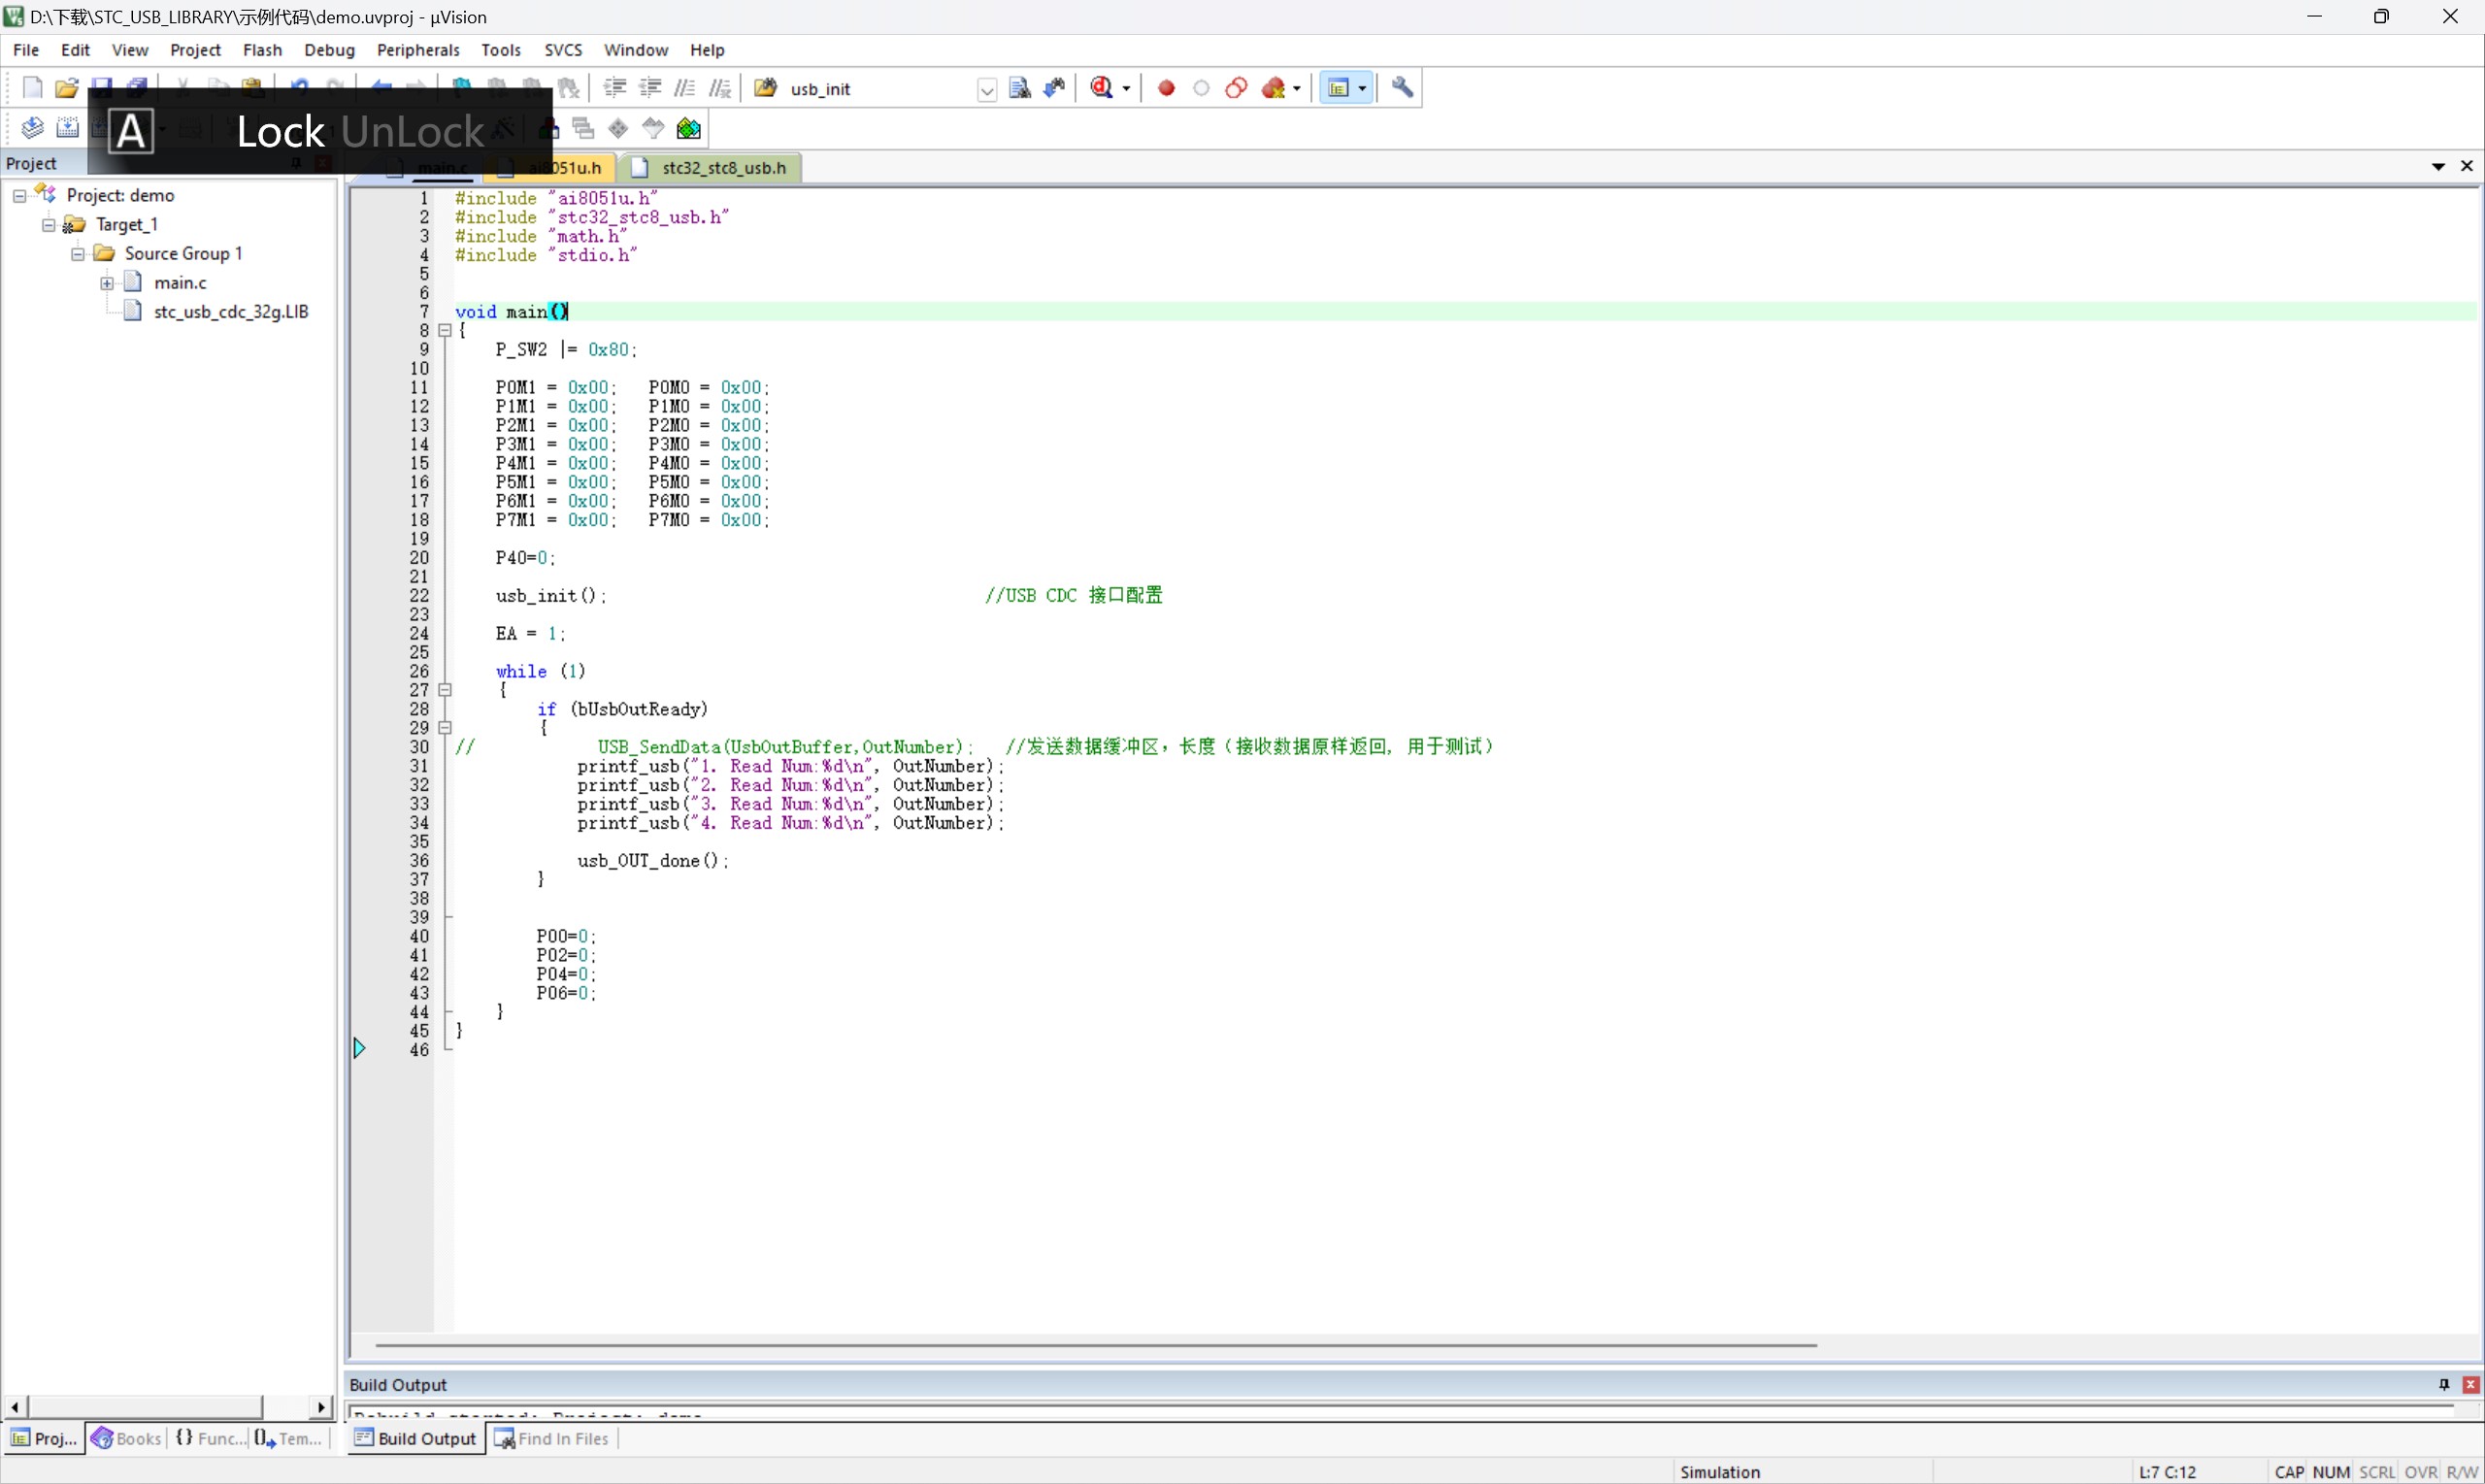
Task: Click the Incremental Find toolbar icon
Action: coord(1054,88)
